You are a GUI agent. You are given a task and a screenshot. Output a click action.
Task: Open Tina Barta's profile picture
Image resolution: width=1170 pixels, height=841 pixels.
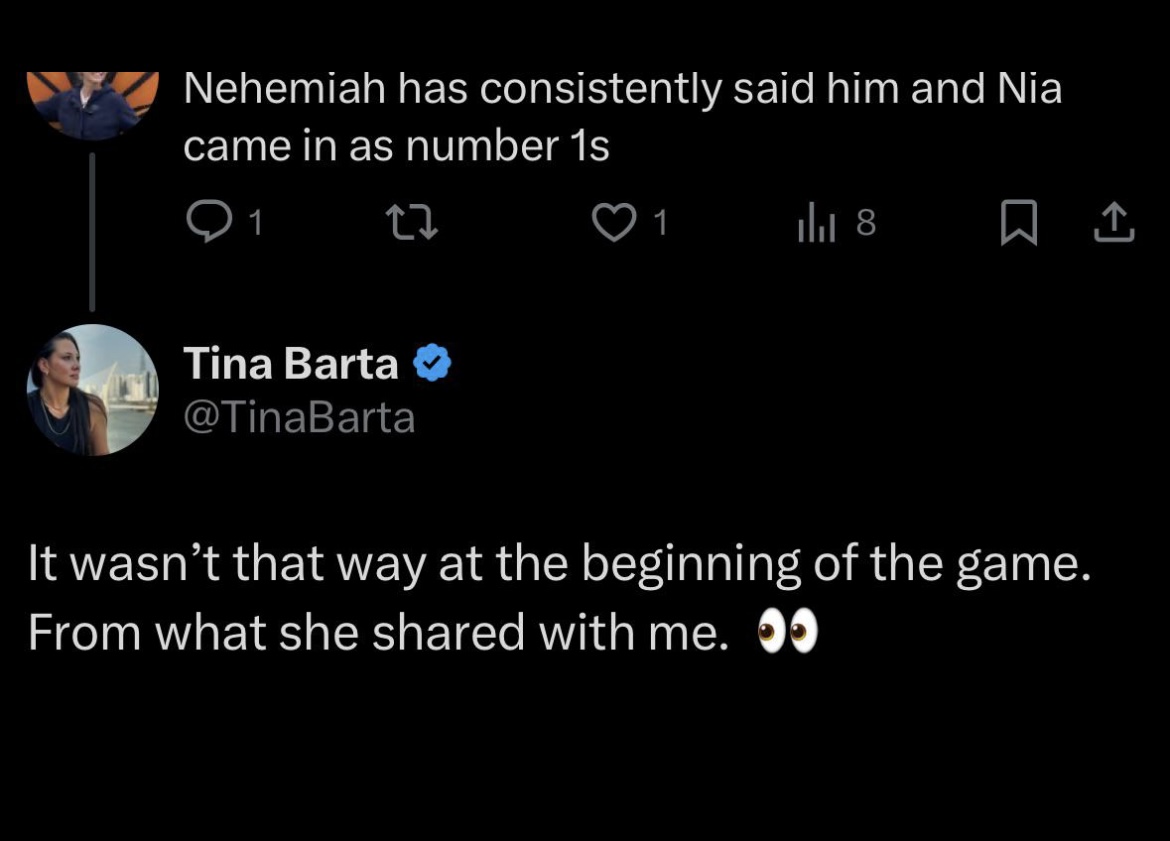pyautogui.click(x=93, y=390)
